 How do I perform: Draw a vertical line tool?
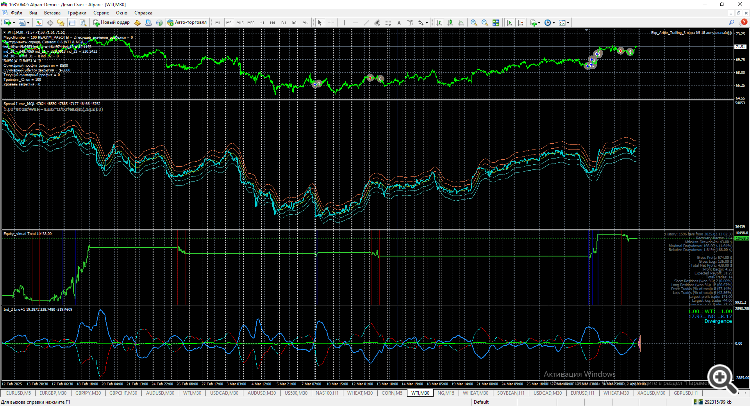click(344, 22)
